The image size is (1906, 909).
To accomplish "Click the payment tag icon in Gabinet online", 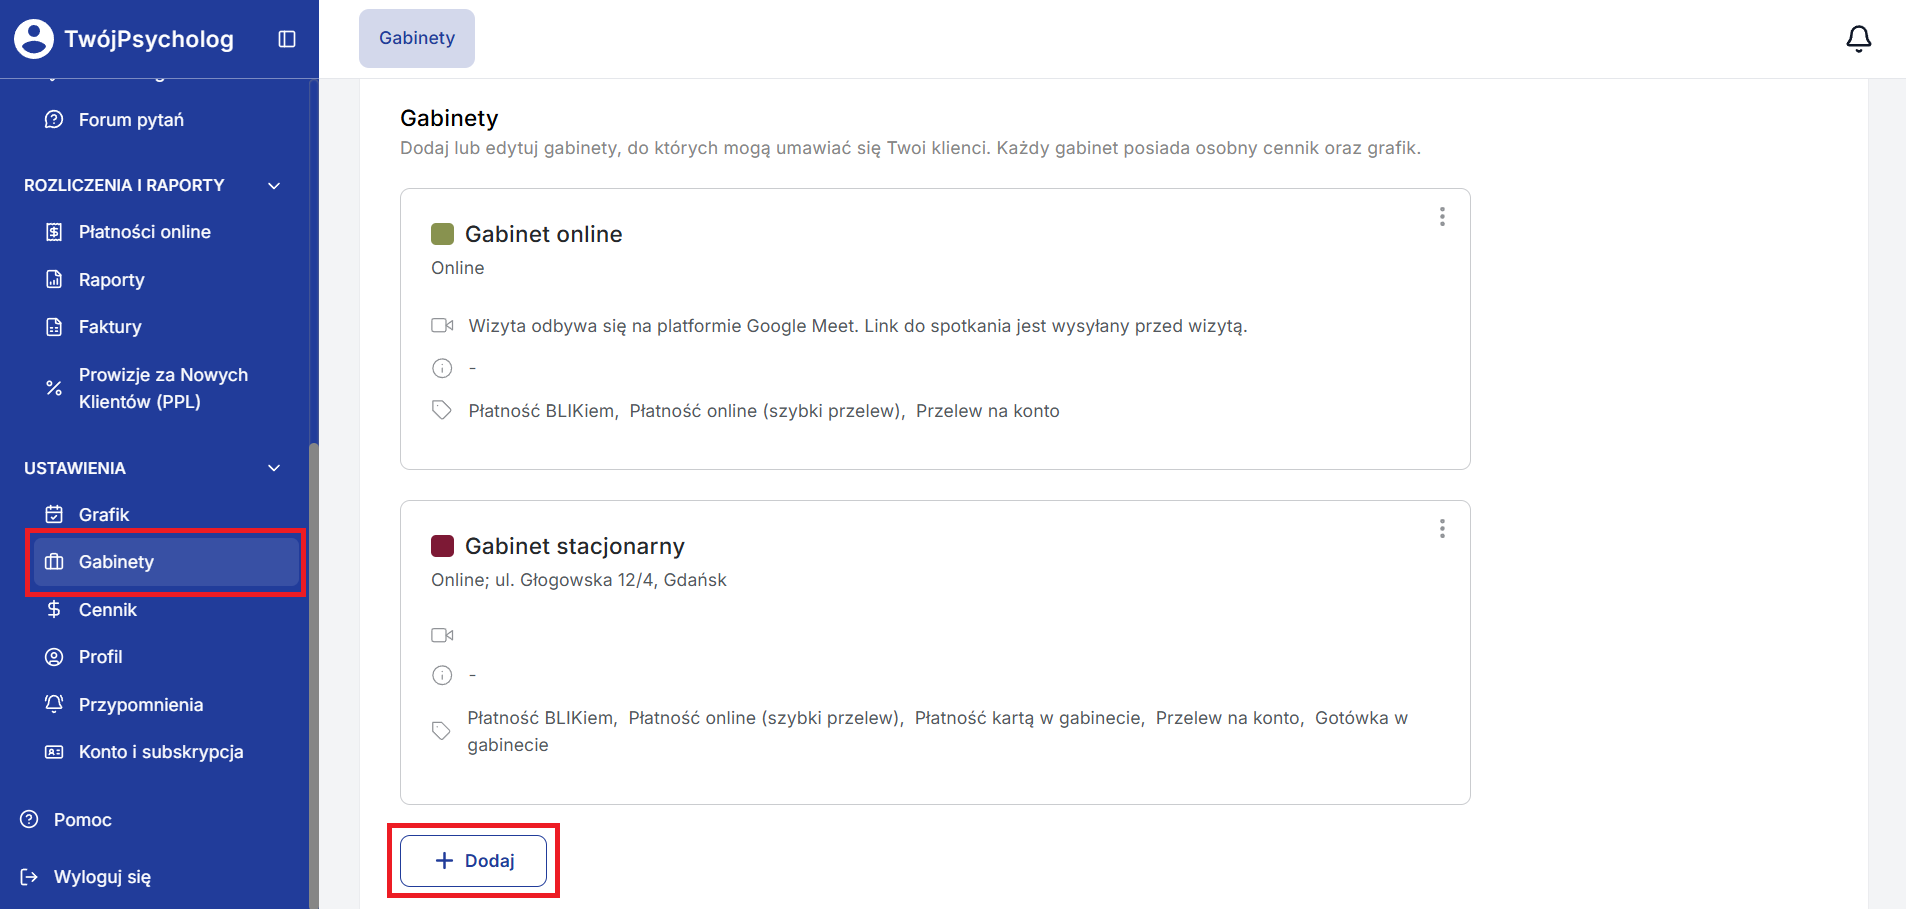I will [442, 410].
